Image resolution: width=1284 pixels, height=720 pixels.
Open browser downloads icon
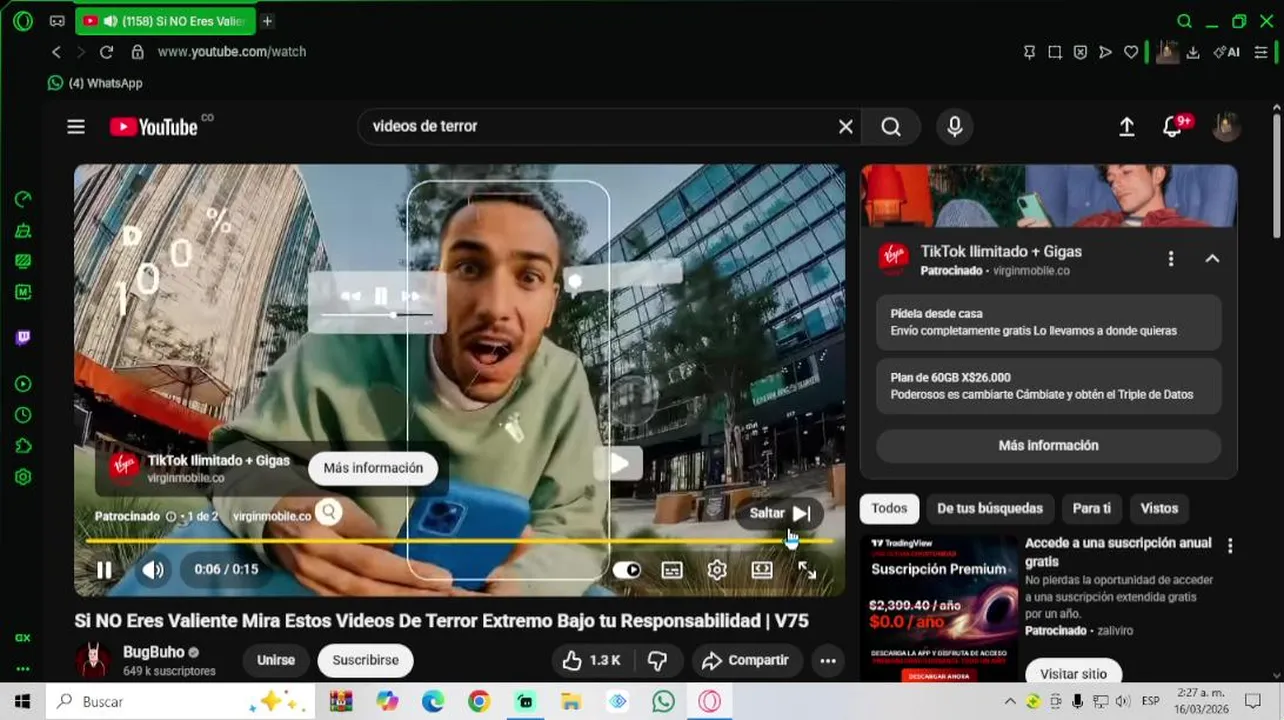1193,52
